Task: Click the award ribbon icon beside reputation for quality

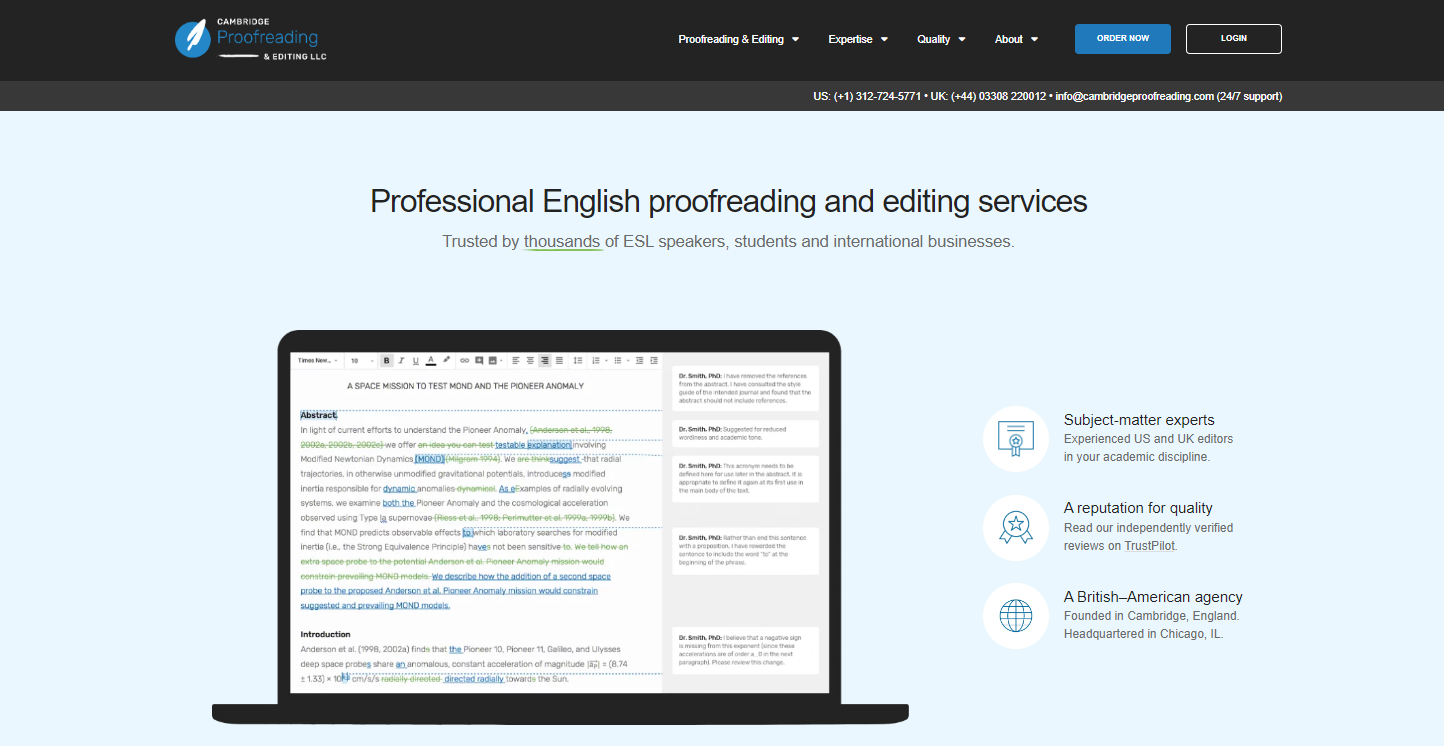Action: 1015,527
